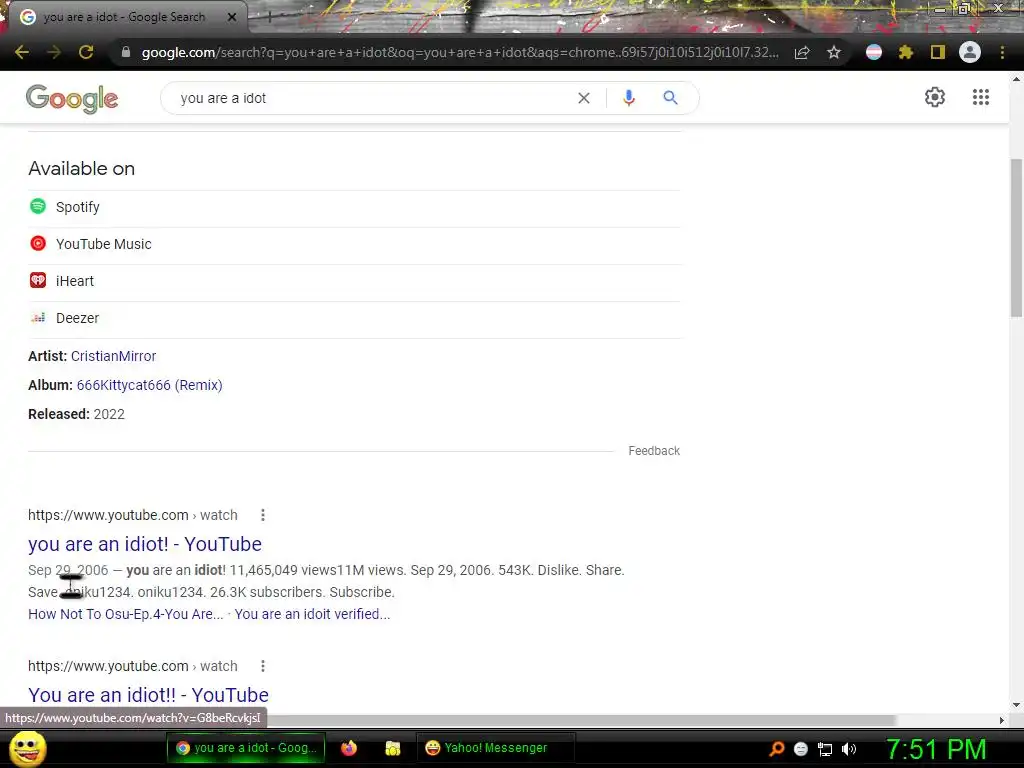Open Chrome three-dot menu
This screenshot has width=1024, height=768.
(x=1002, y=52)
